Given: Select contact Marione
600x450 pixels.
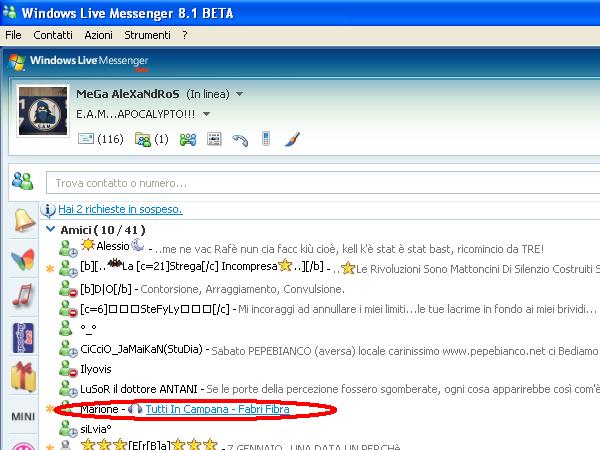Looking at the screenshot, I should (x=99, y=409).
